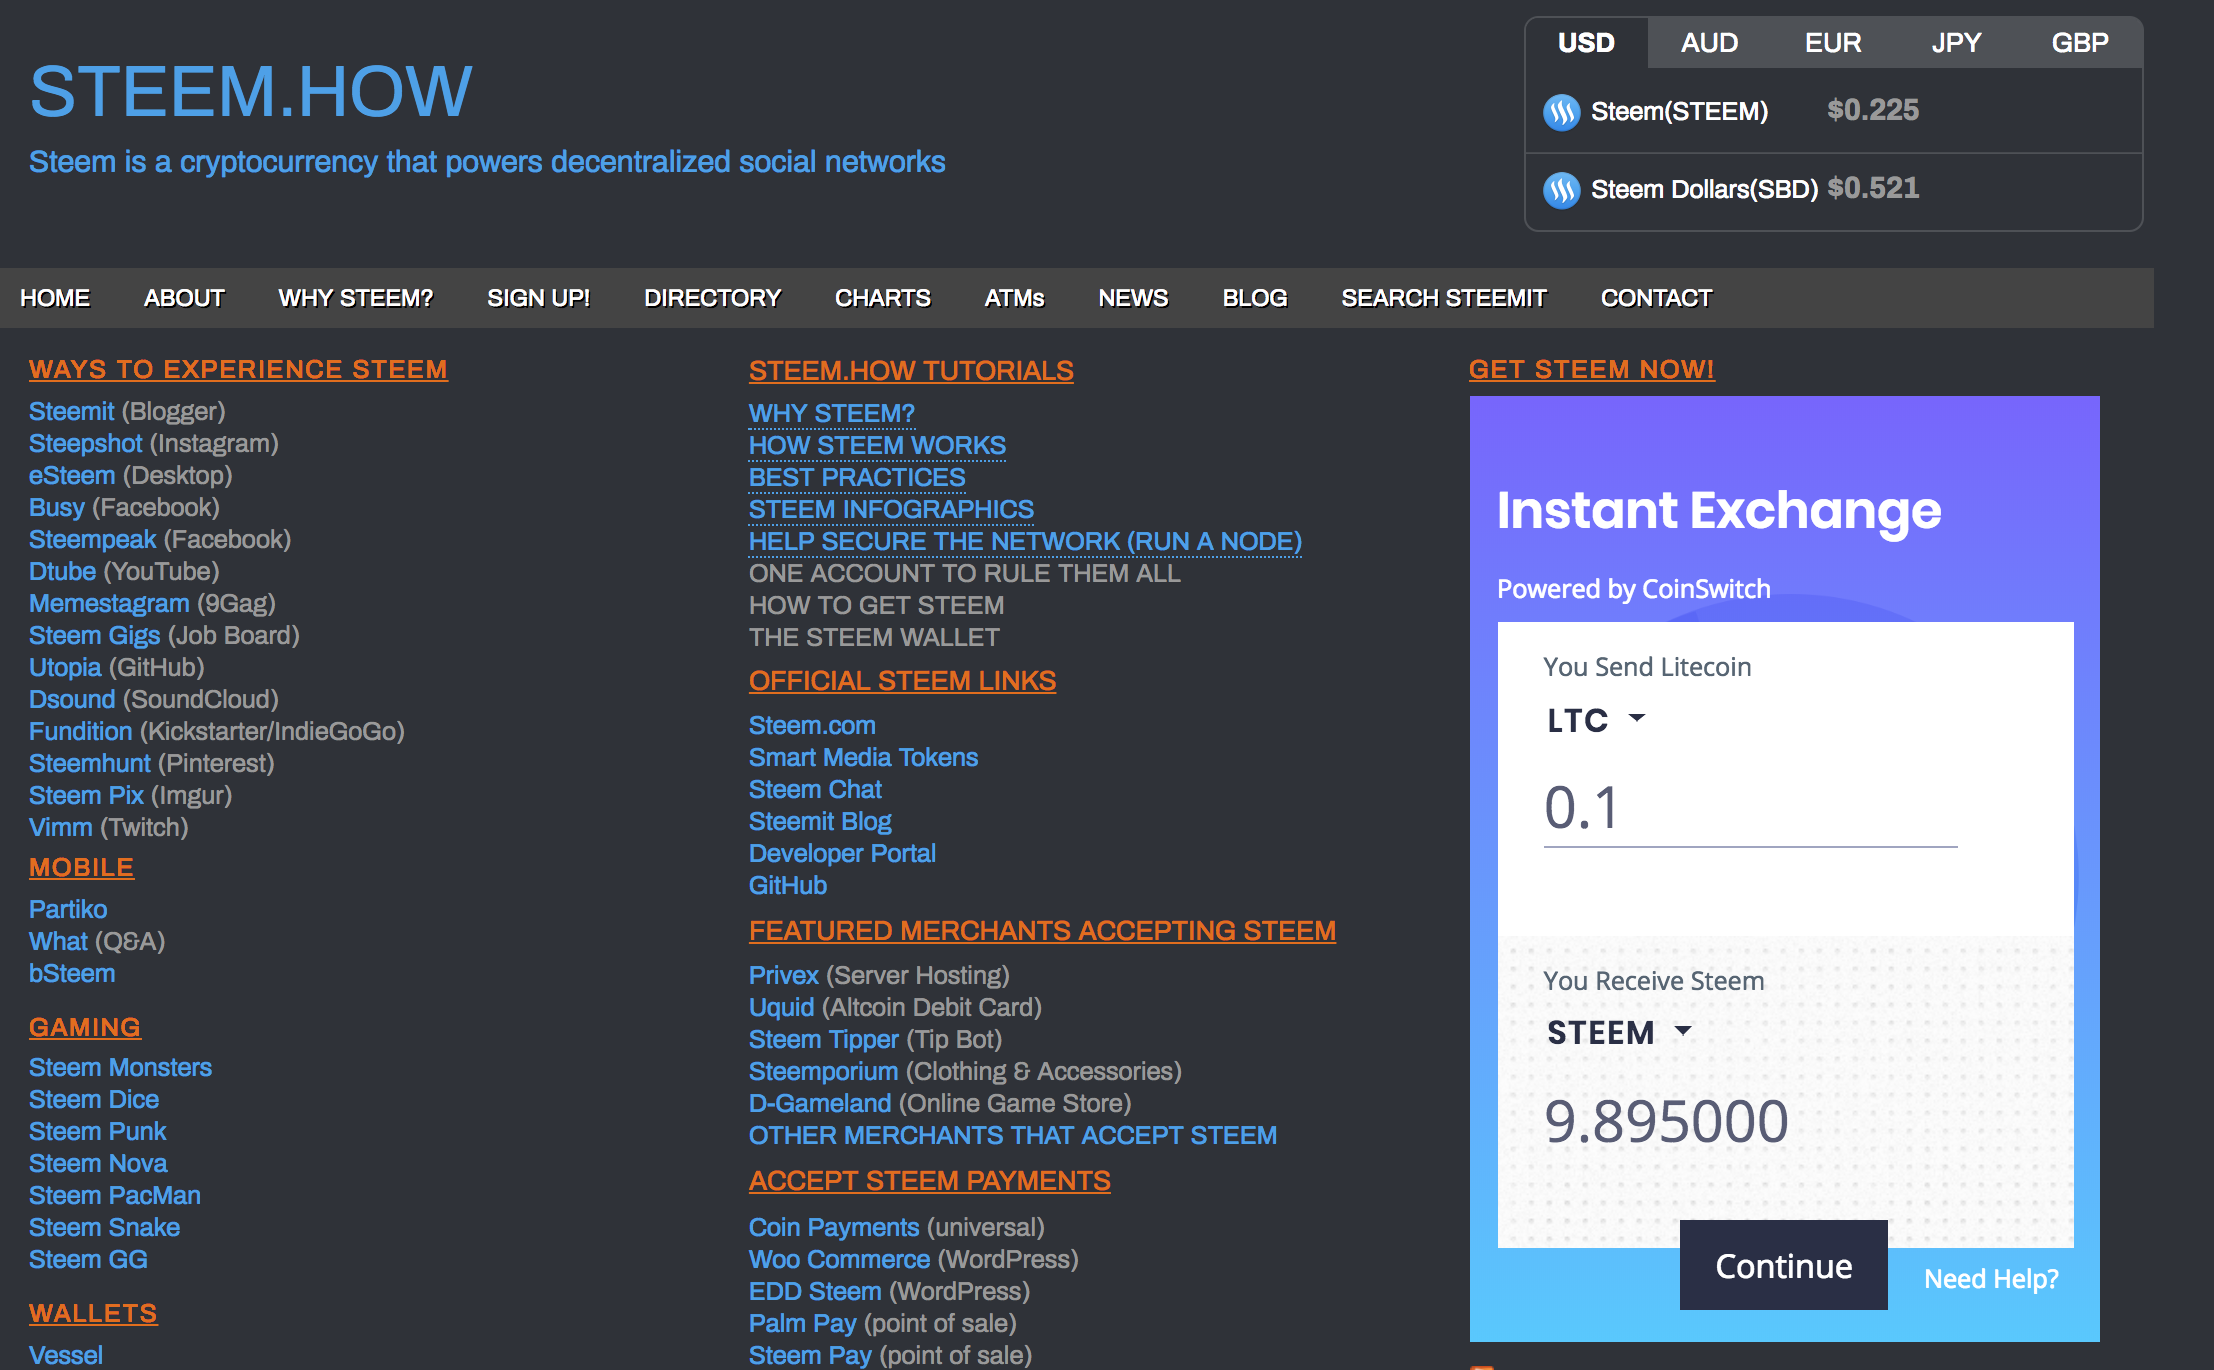
Task: Open the HOME menu item
Action: tap(55, 298)
